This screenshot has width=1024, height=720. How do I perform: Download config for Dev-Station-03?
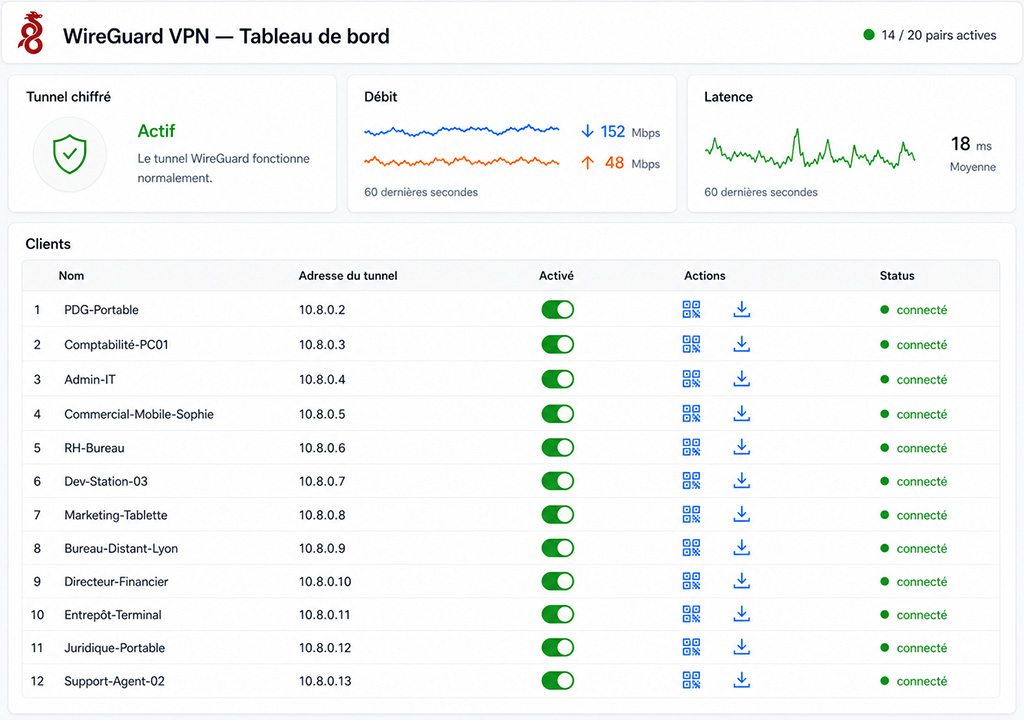click(741, 480)
